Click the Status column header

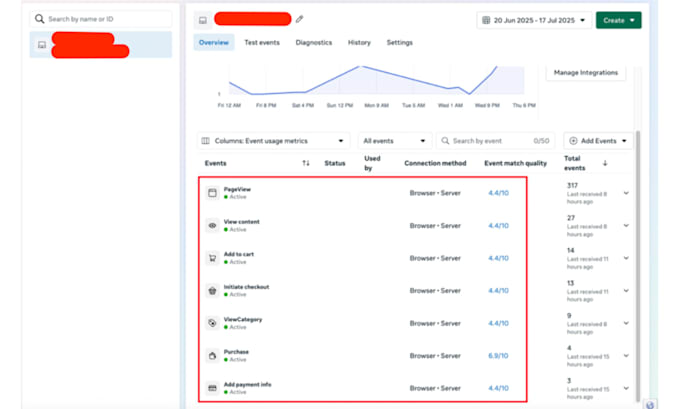point(335,163)
